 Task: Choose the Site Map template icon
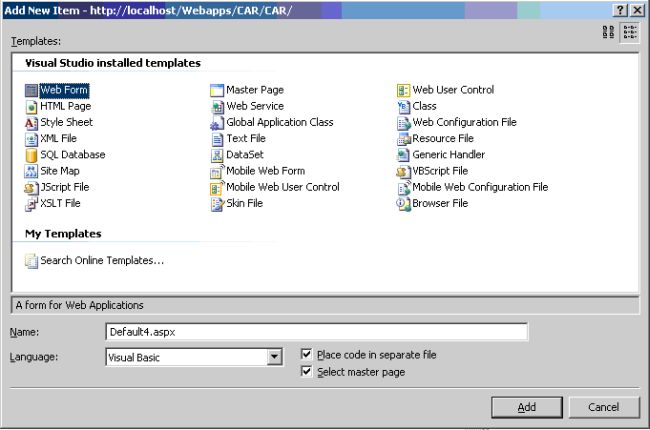click(31, 171)
